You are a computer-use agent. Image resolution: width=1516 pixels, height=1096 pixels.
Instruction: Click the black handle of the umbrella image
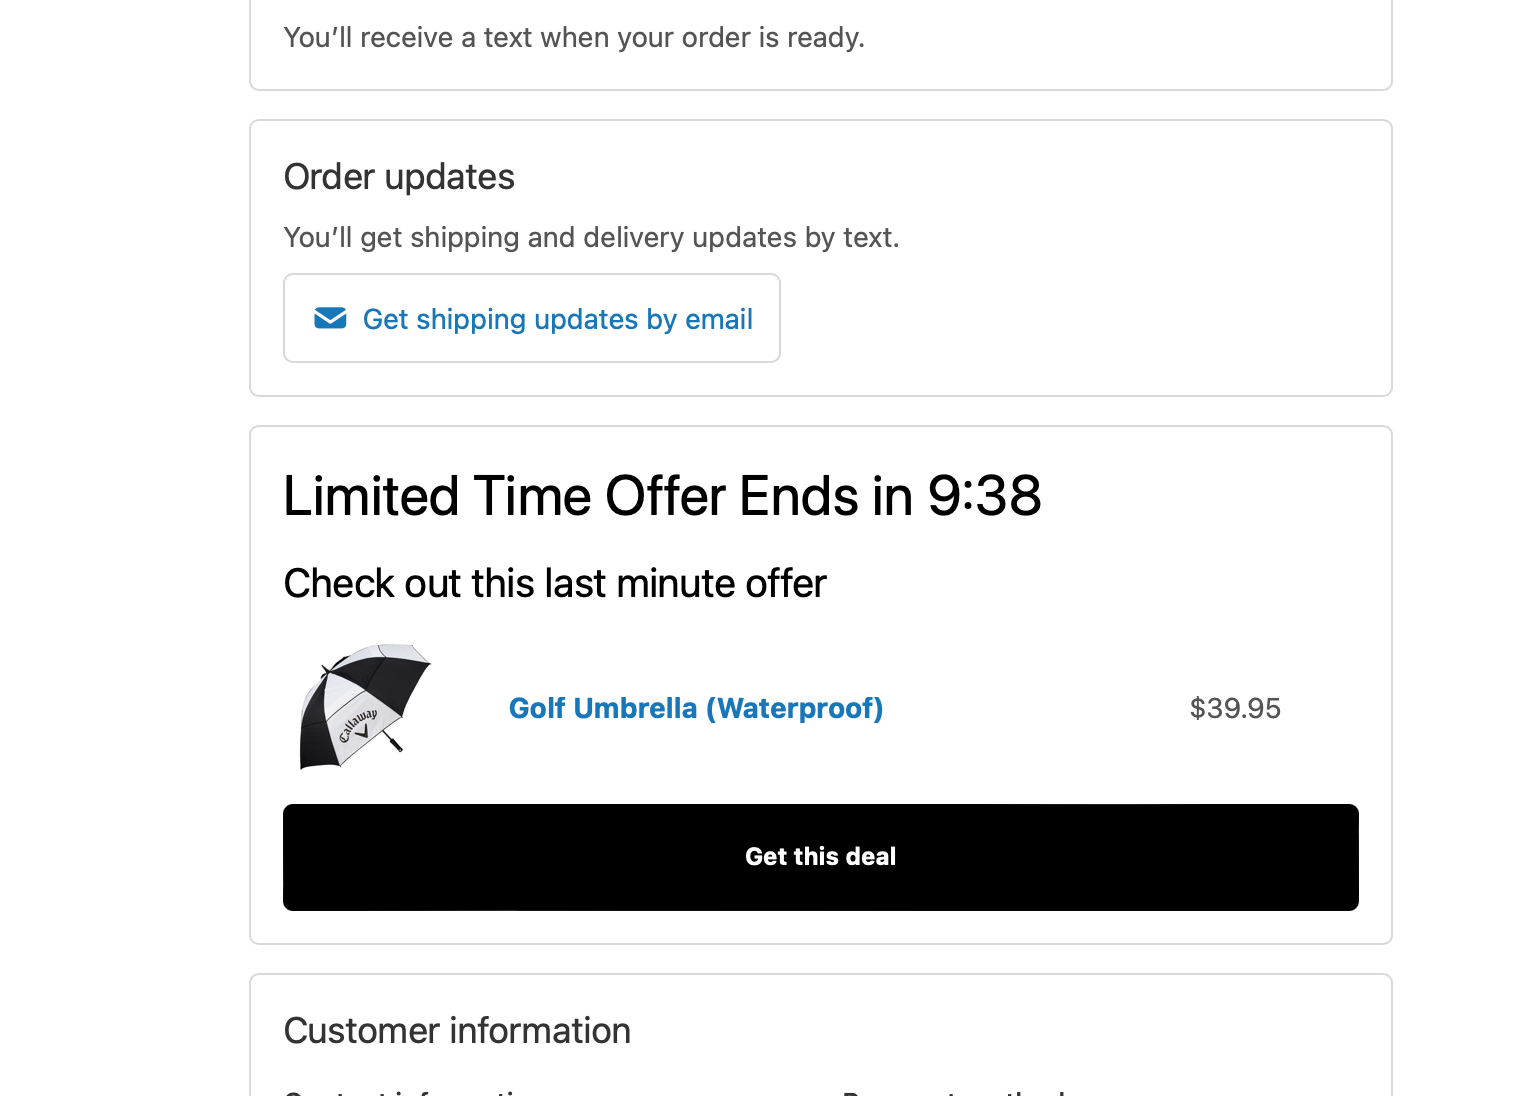pos(393,742)
